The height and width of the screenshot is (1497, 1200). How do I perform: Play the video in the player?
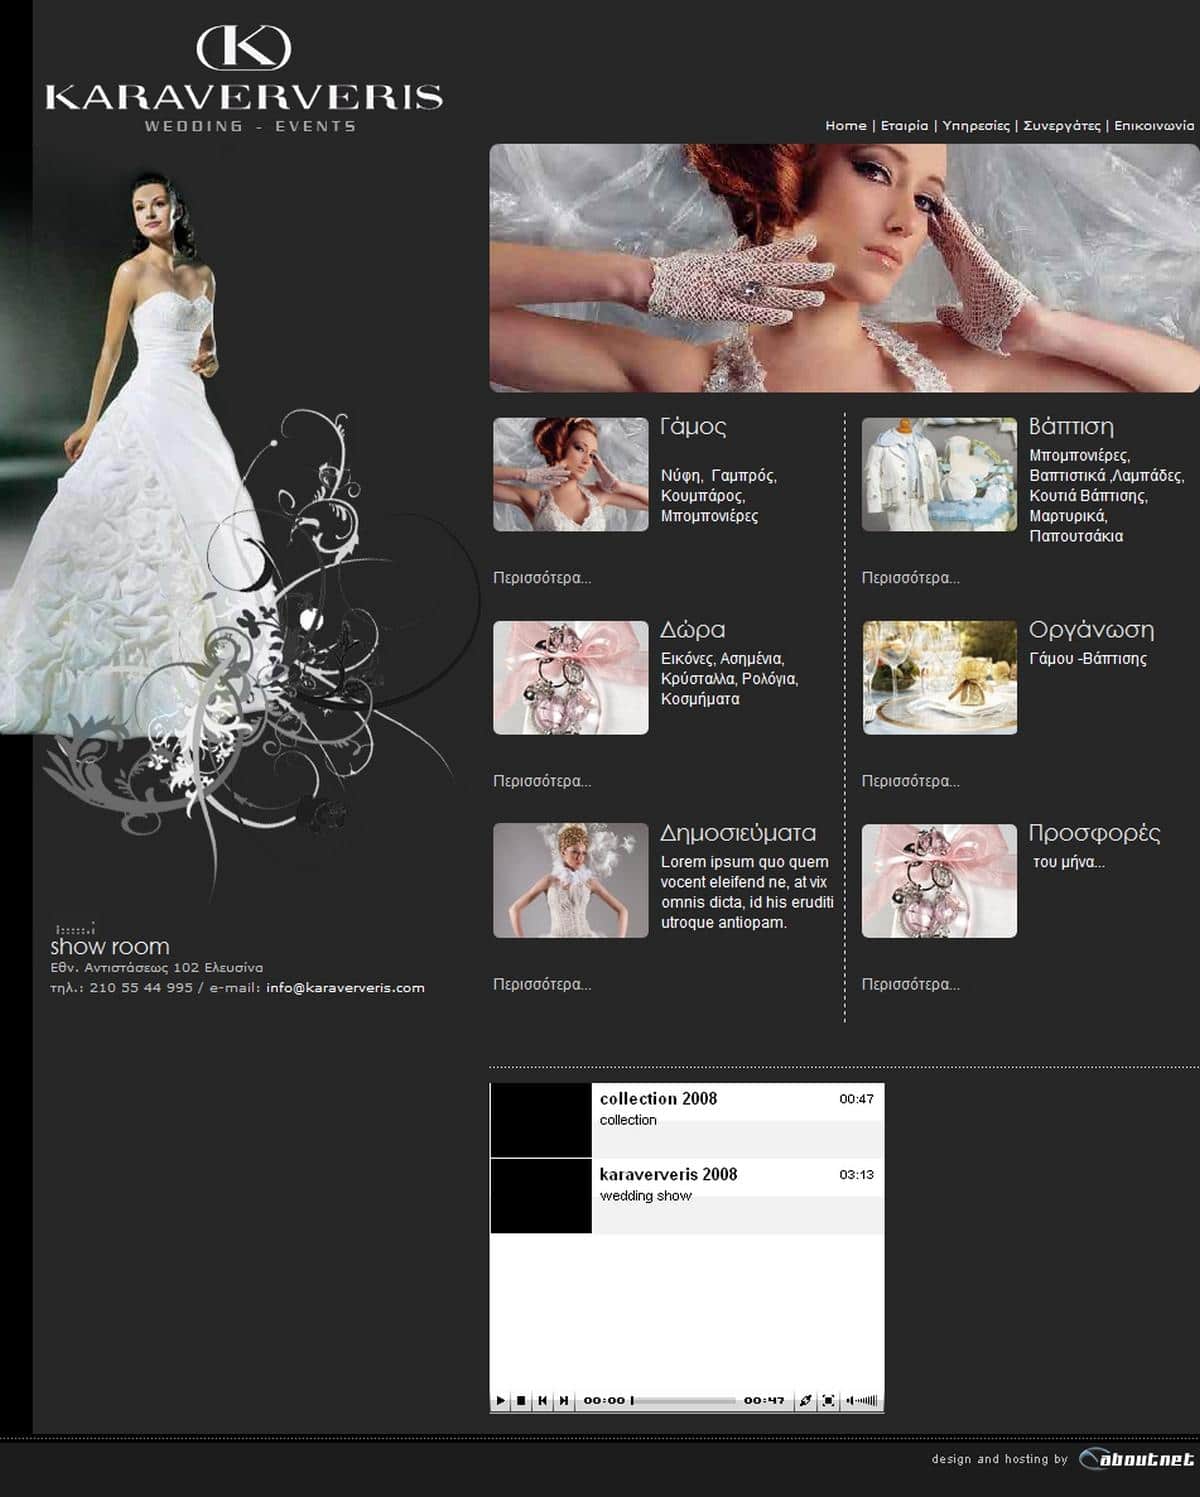pyautogui.click(x=501, y=1401)
